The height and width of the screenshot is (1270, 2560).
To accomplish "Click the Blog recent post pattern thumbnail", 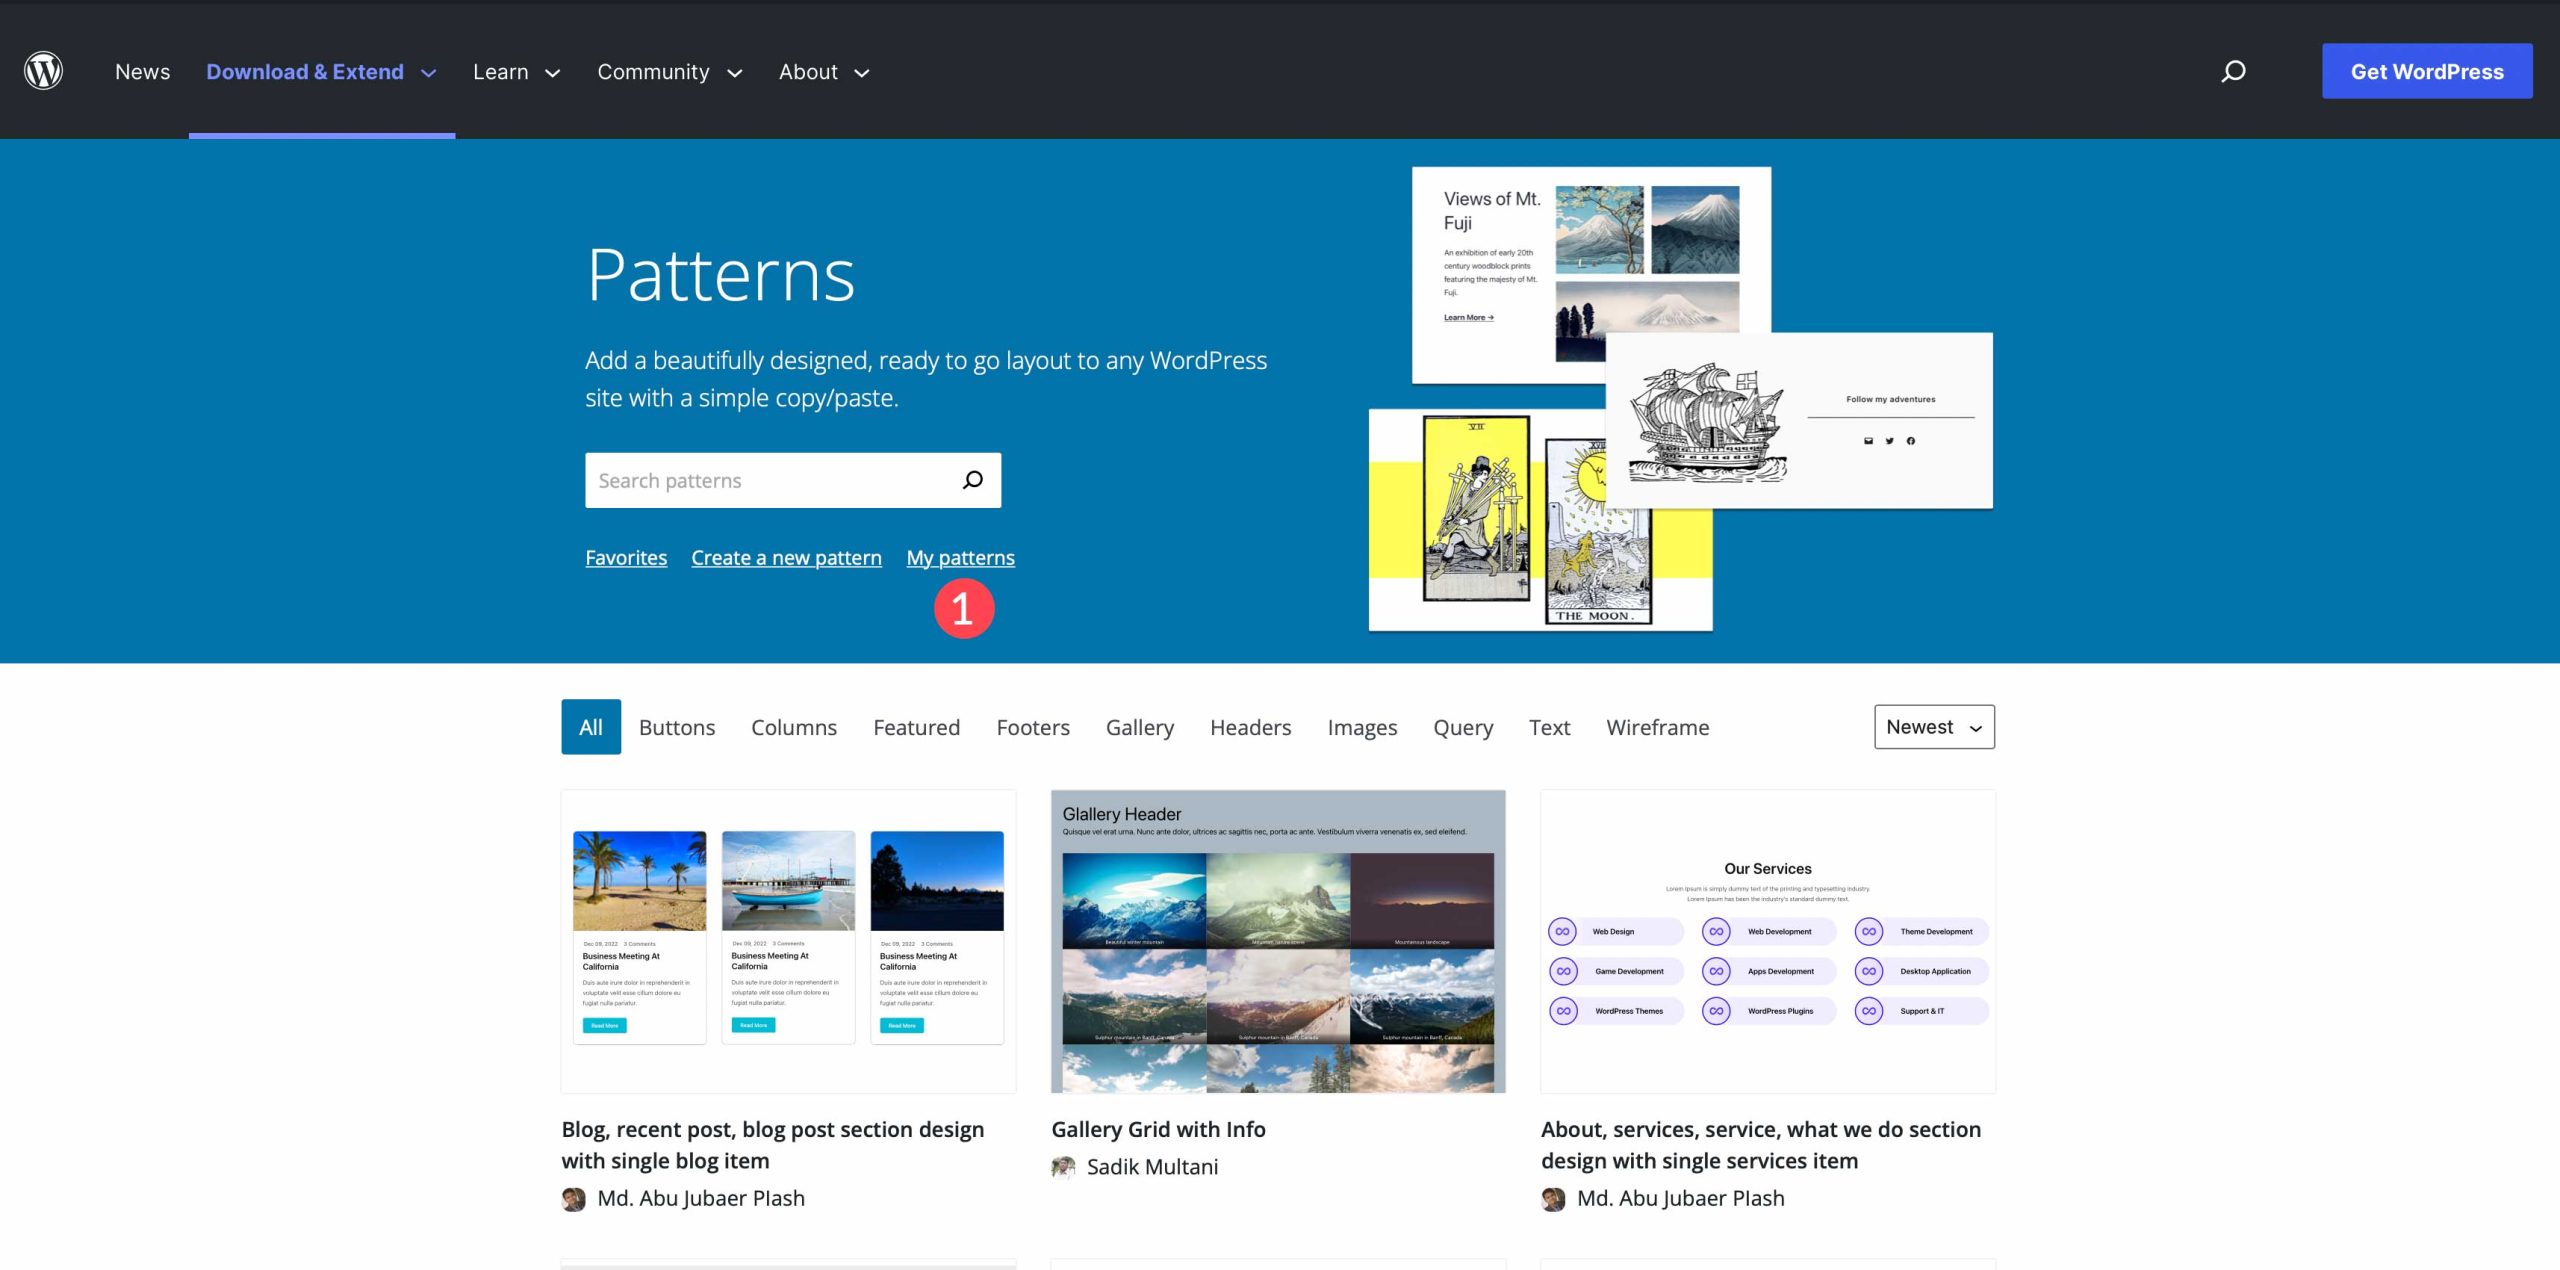I will click(x=789, y=940).
